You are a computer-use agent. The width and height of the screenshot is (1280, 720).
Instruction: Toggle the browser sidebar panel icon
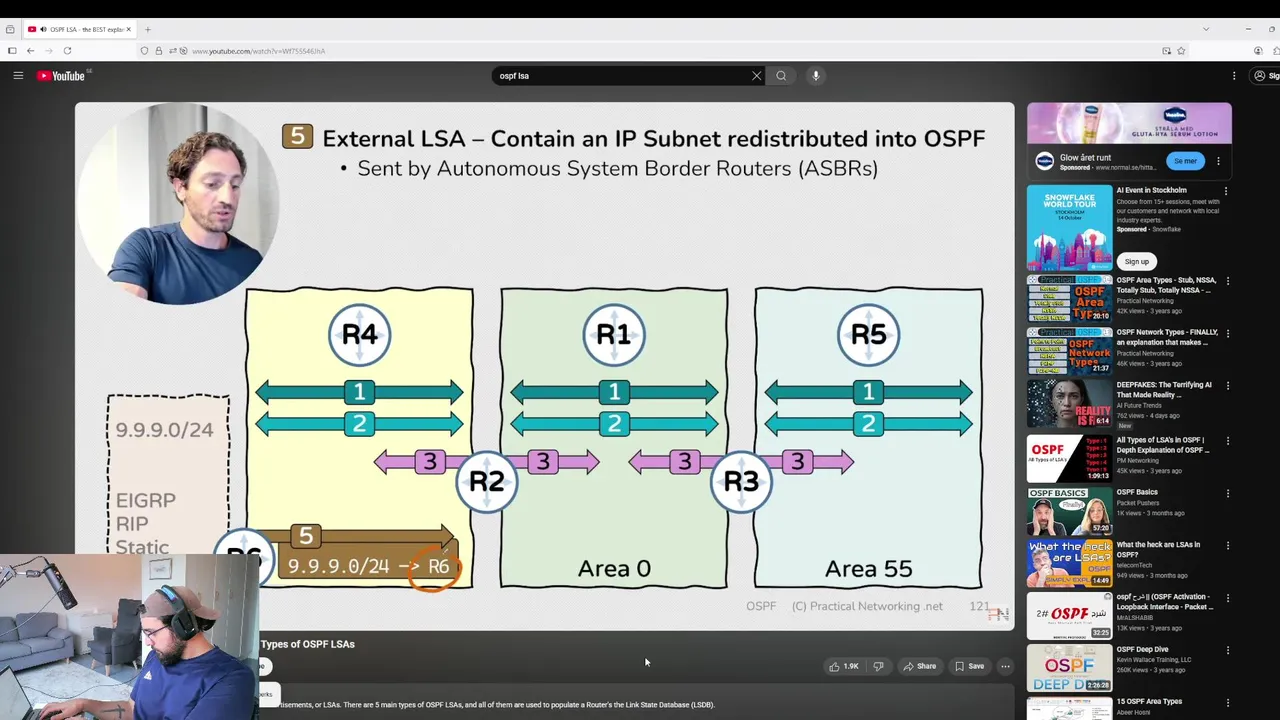[x=12, y=51]
